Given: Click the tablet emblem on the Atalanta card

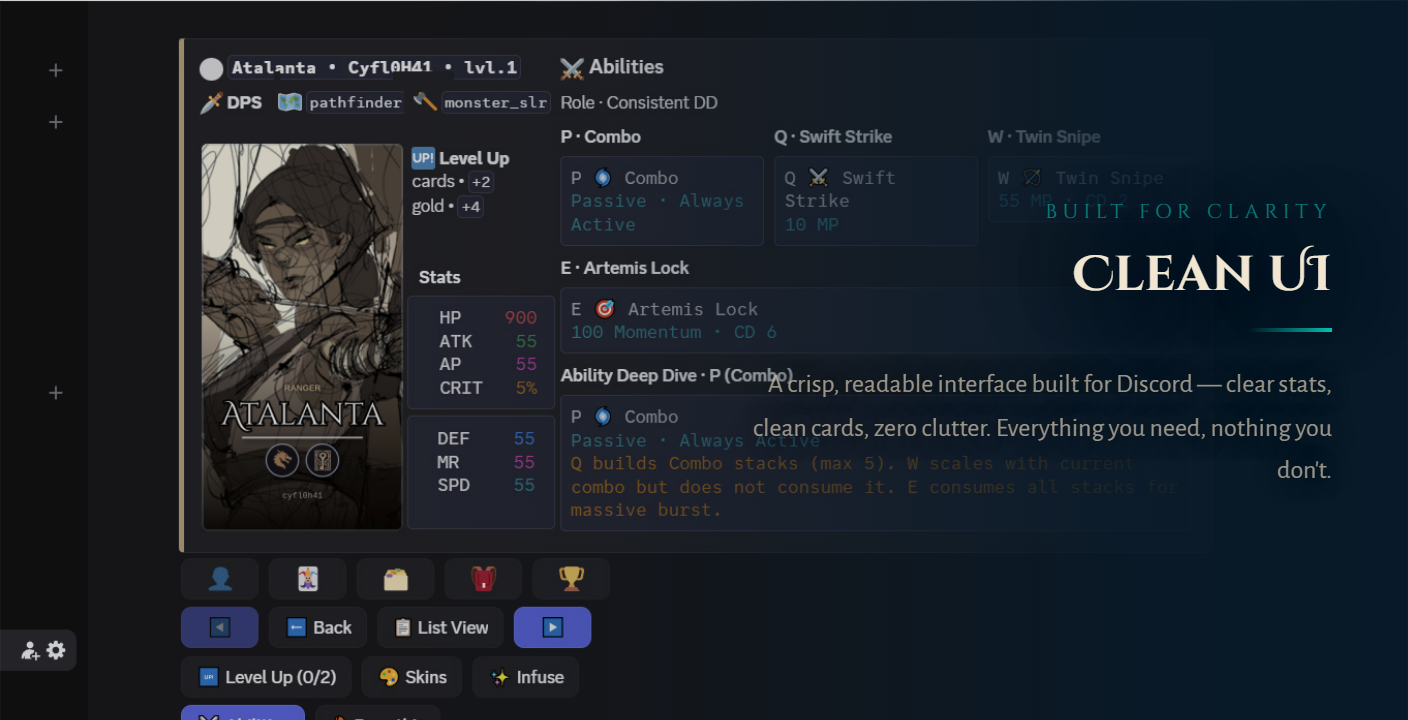Looking at the screenshot, I should tap(322, 461).
